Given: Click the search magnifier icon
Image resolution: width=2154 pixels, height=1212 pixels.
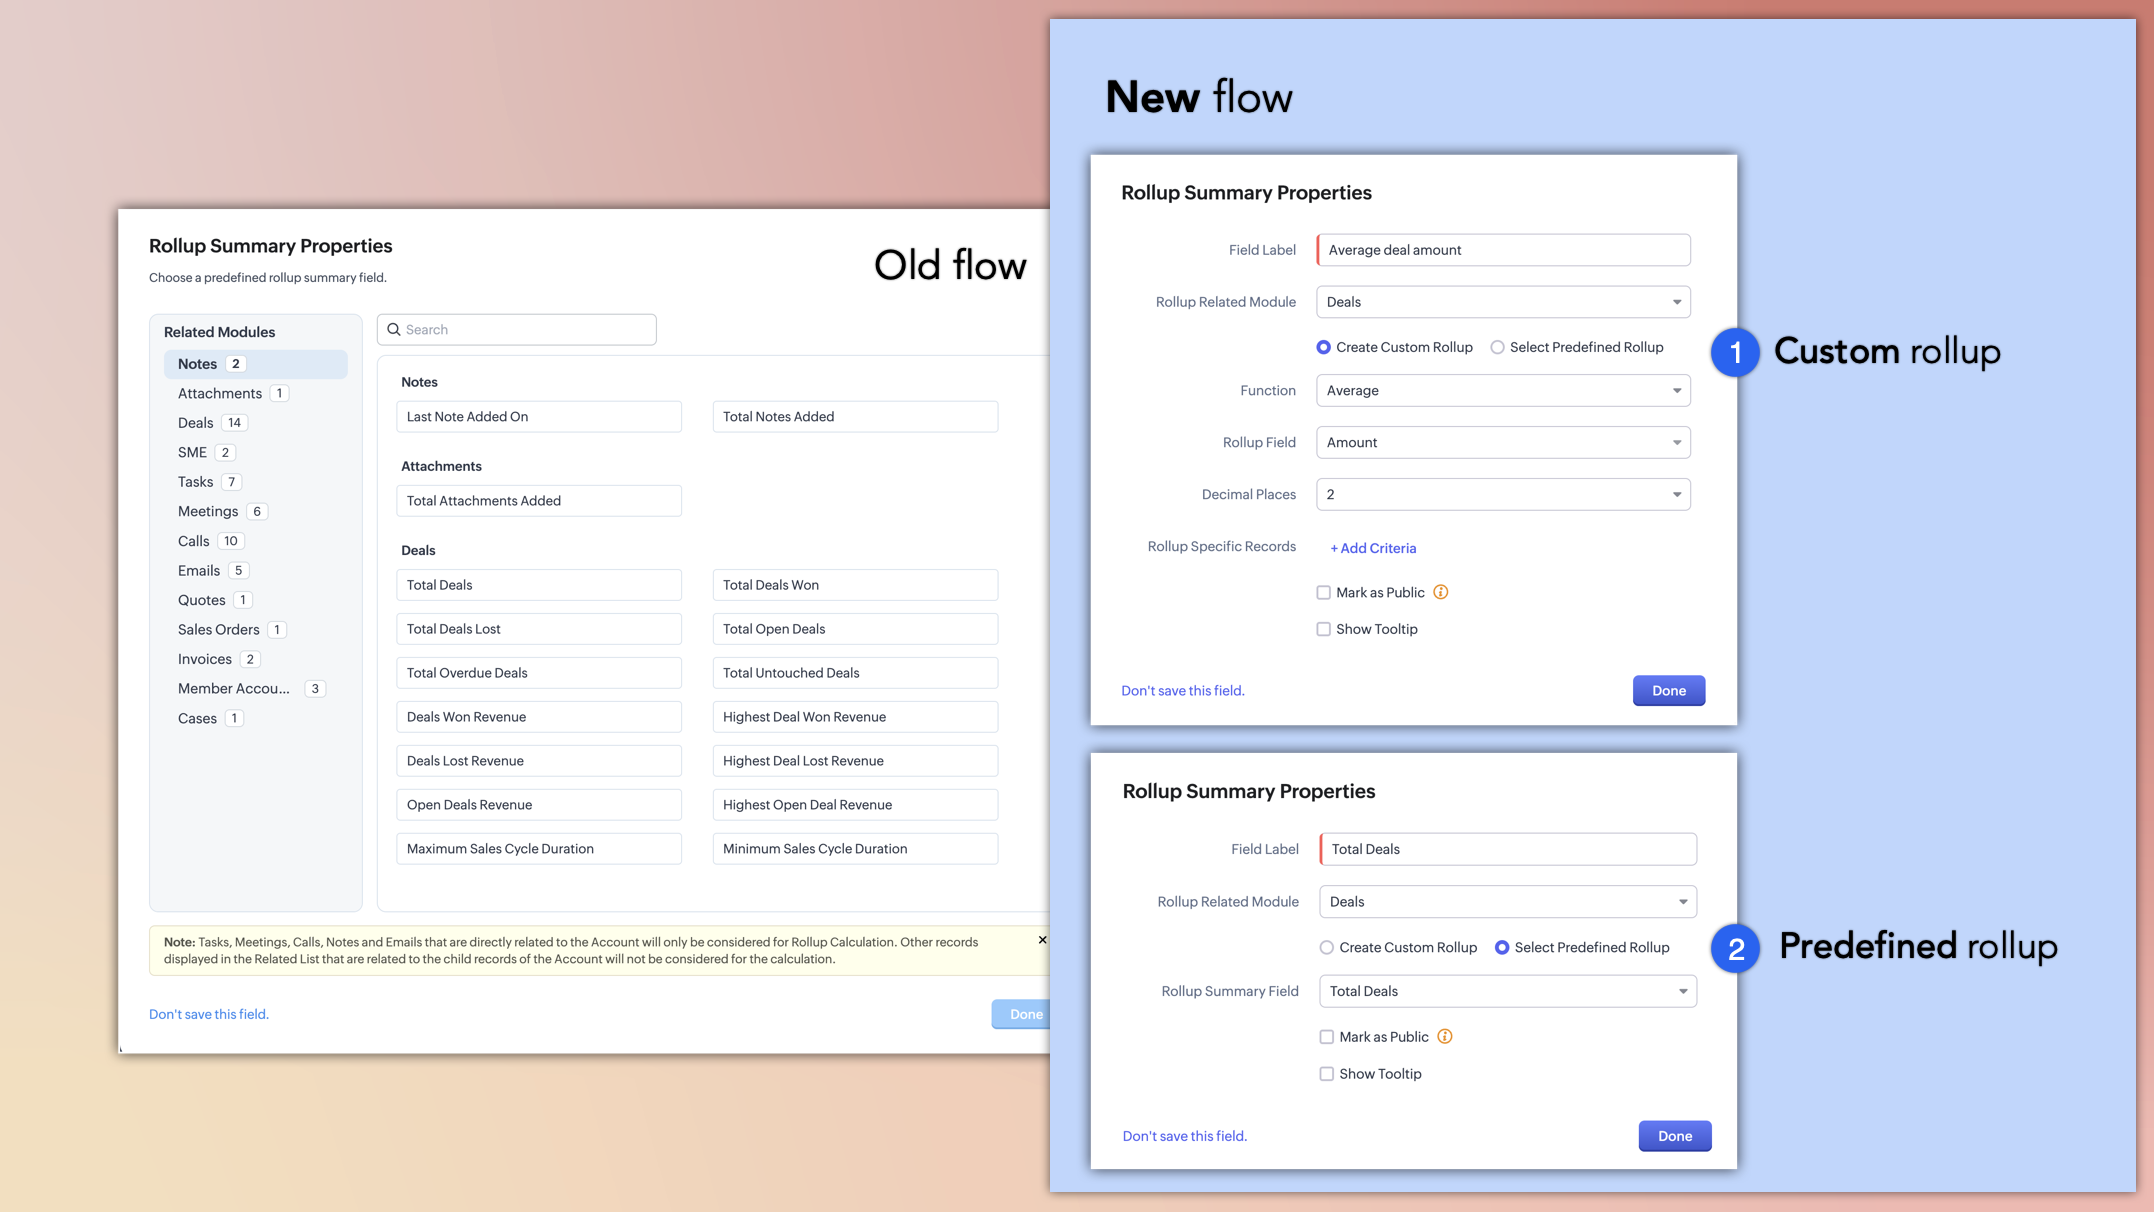Looking at the screenshot, I should [394, 330].
